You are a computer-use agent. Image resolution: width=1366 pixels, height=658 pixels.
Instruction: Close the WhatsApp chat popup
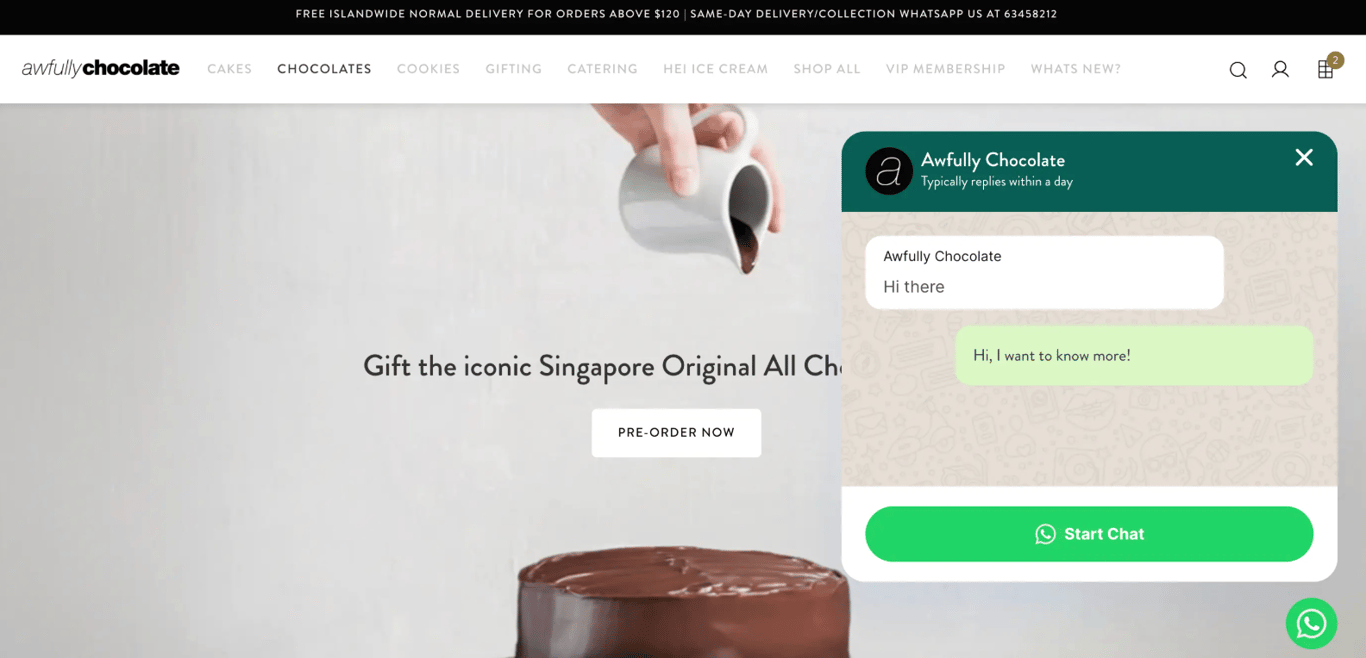pos(1304,157)
